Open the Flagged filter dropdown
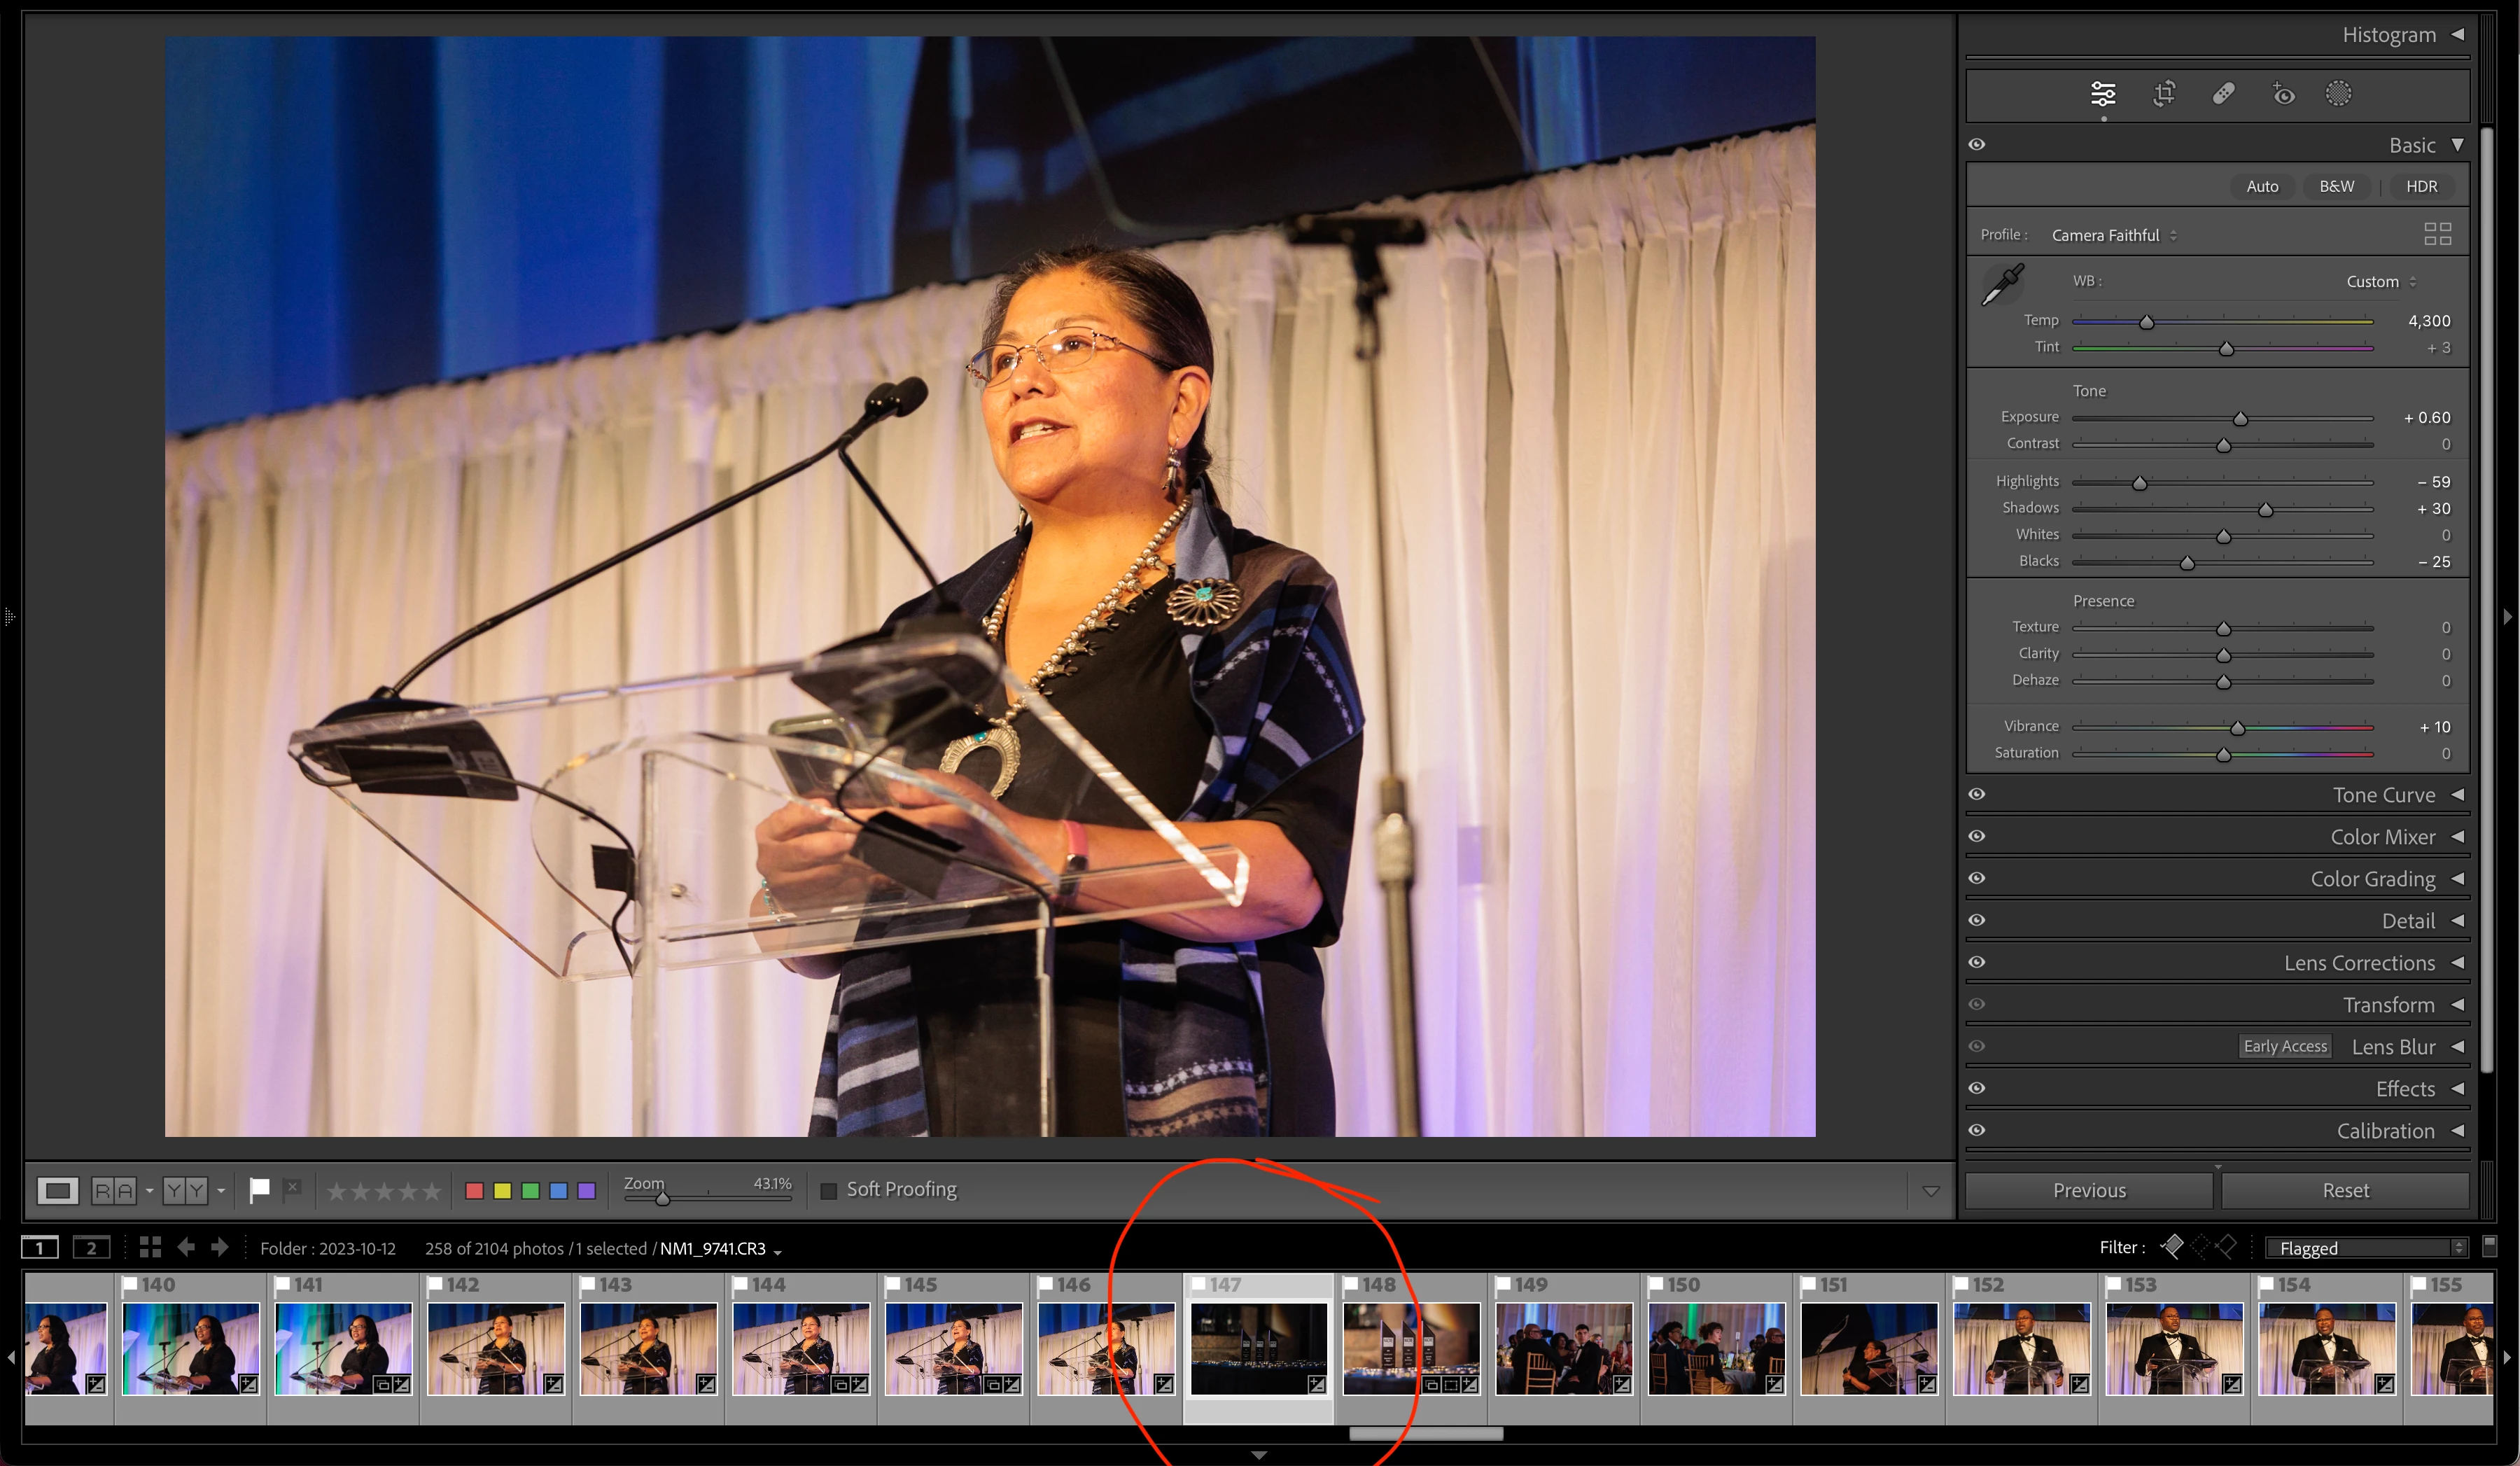Image resolution: width=2520 pixels, height=1466 pixels. tap(2366, 1248)
